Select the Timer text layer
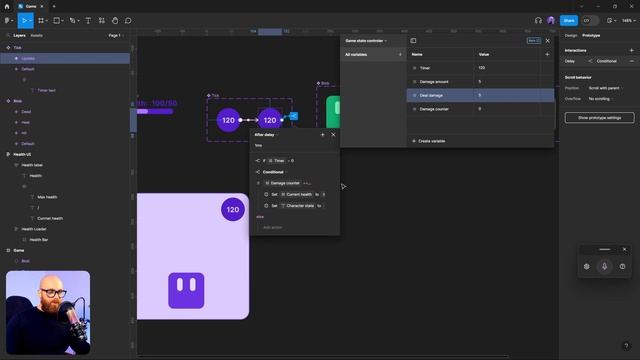640x360 pixels. (46, 90)
